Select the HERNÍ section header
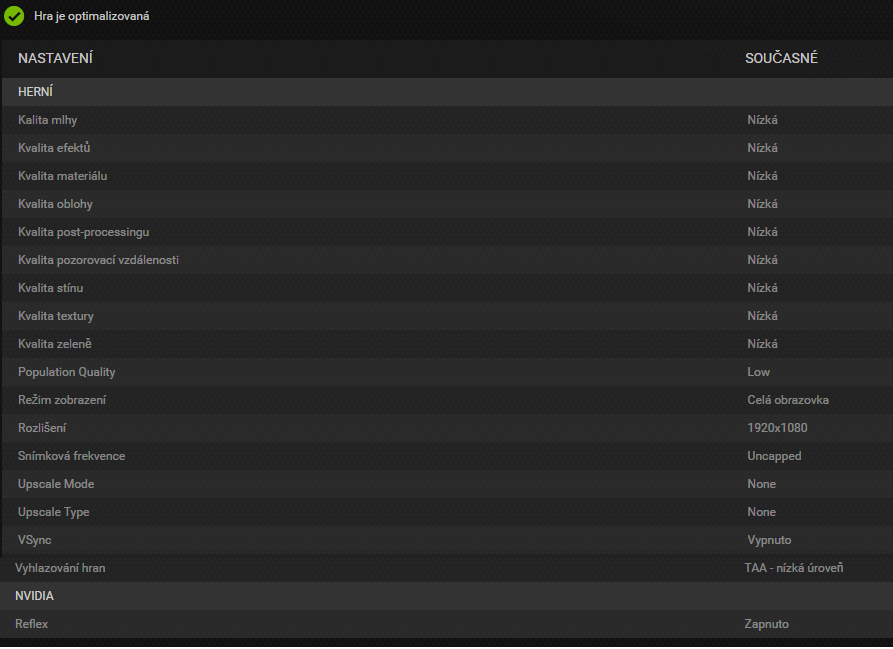Viewport: 893px width, 649px height. click(x=35, y=92)
